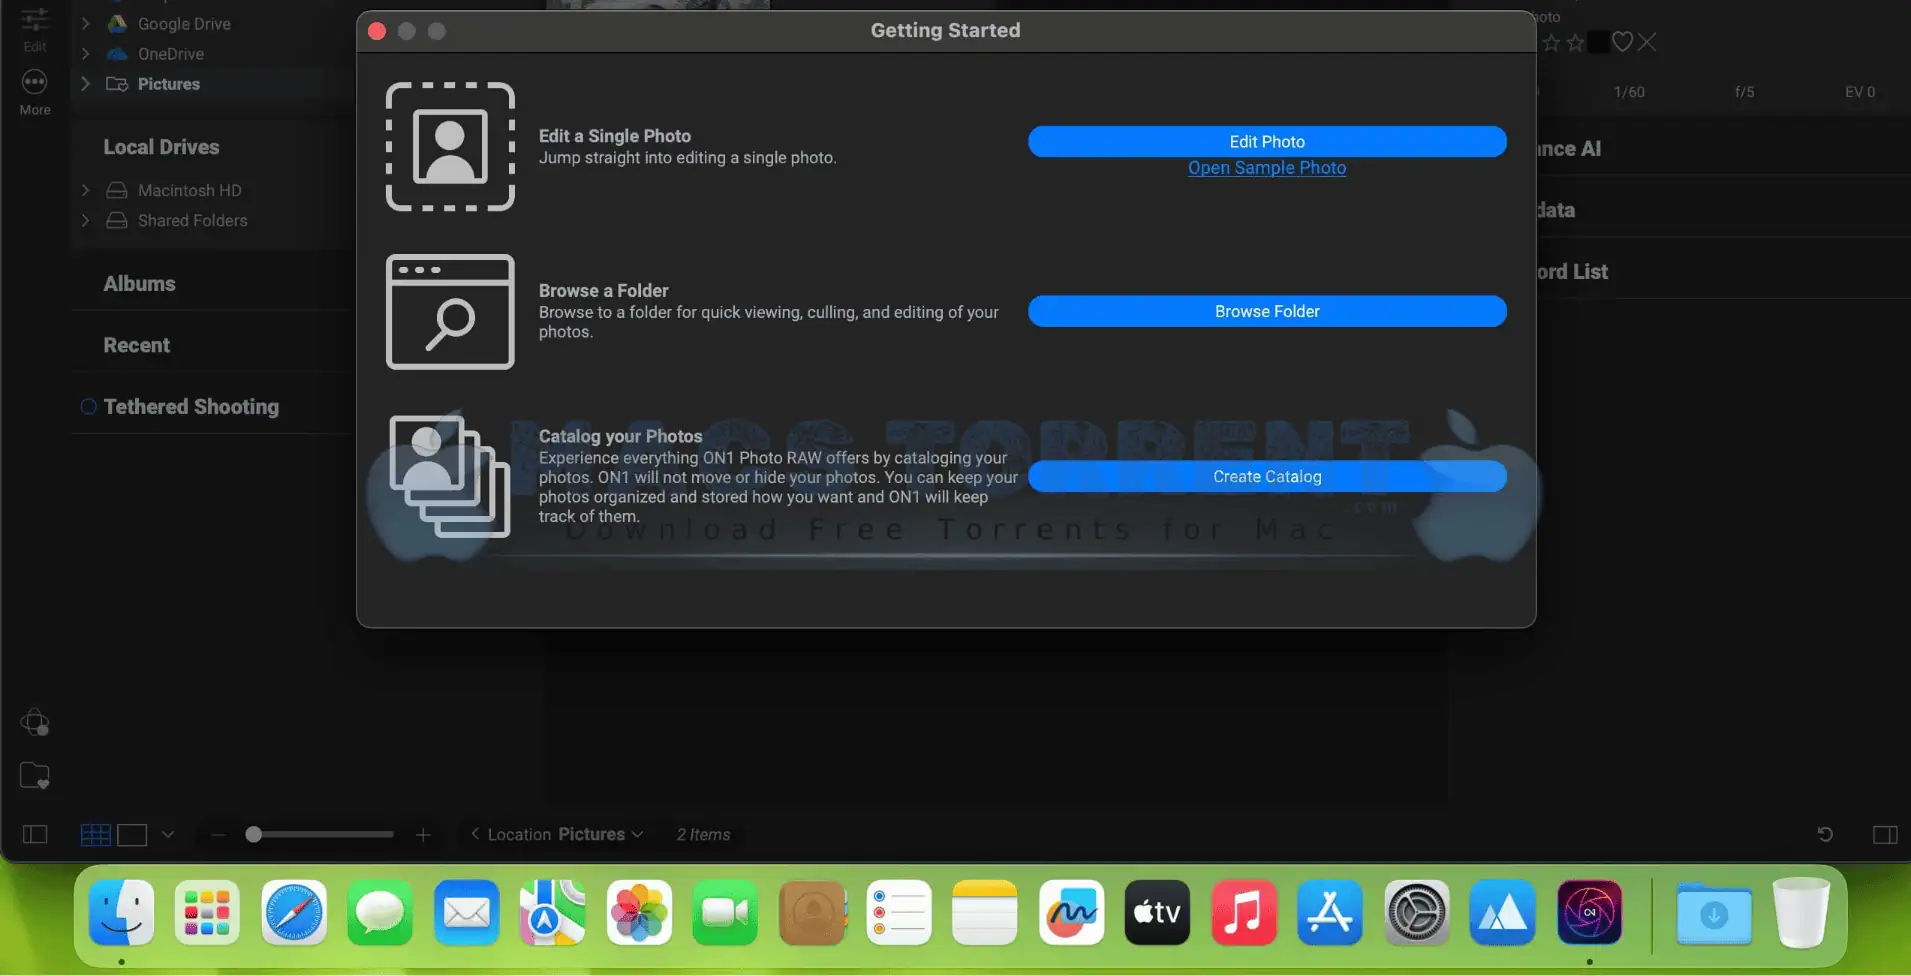
Task: Open FaceTime from the dock
Action: point(725,912)
